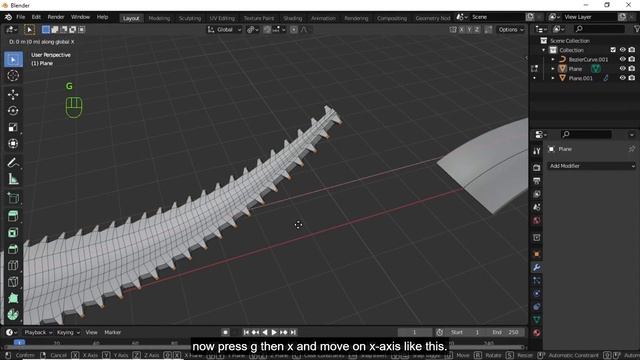Open the Window menu
Screen dimensions: 640x360
[80, 17]
